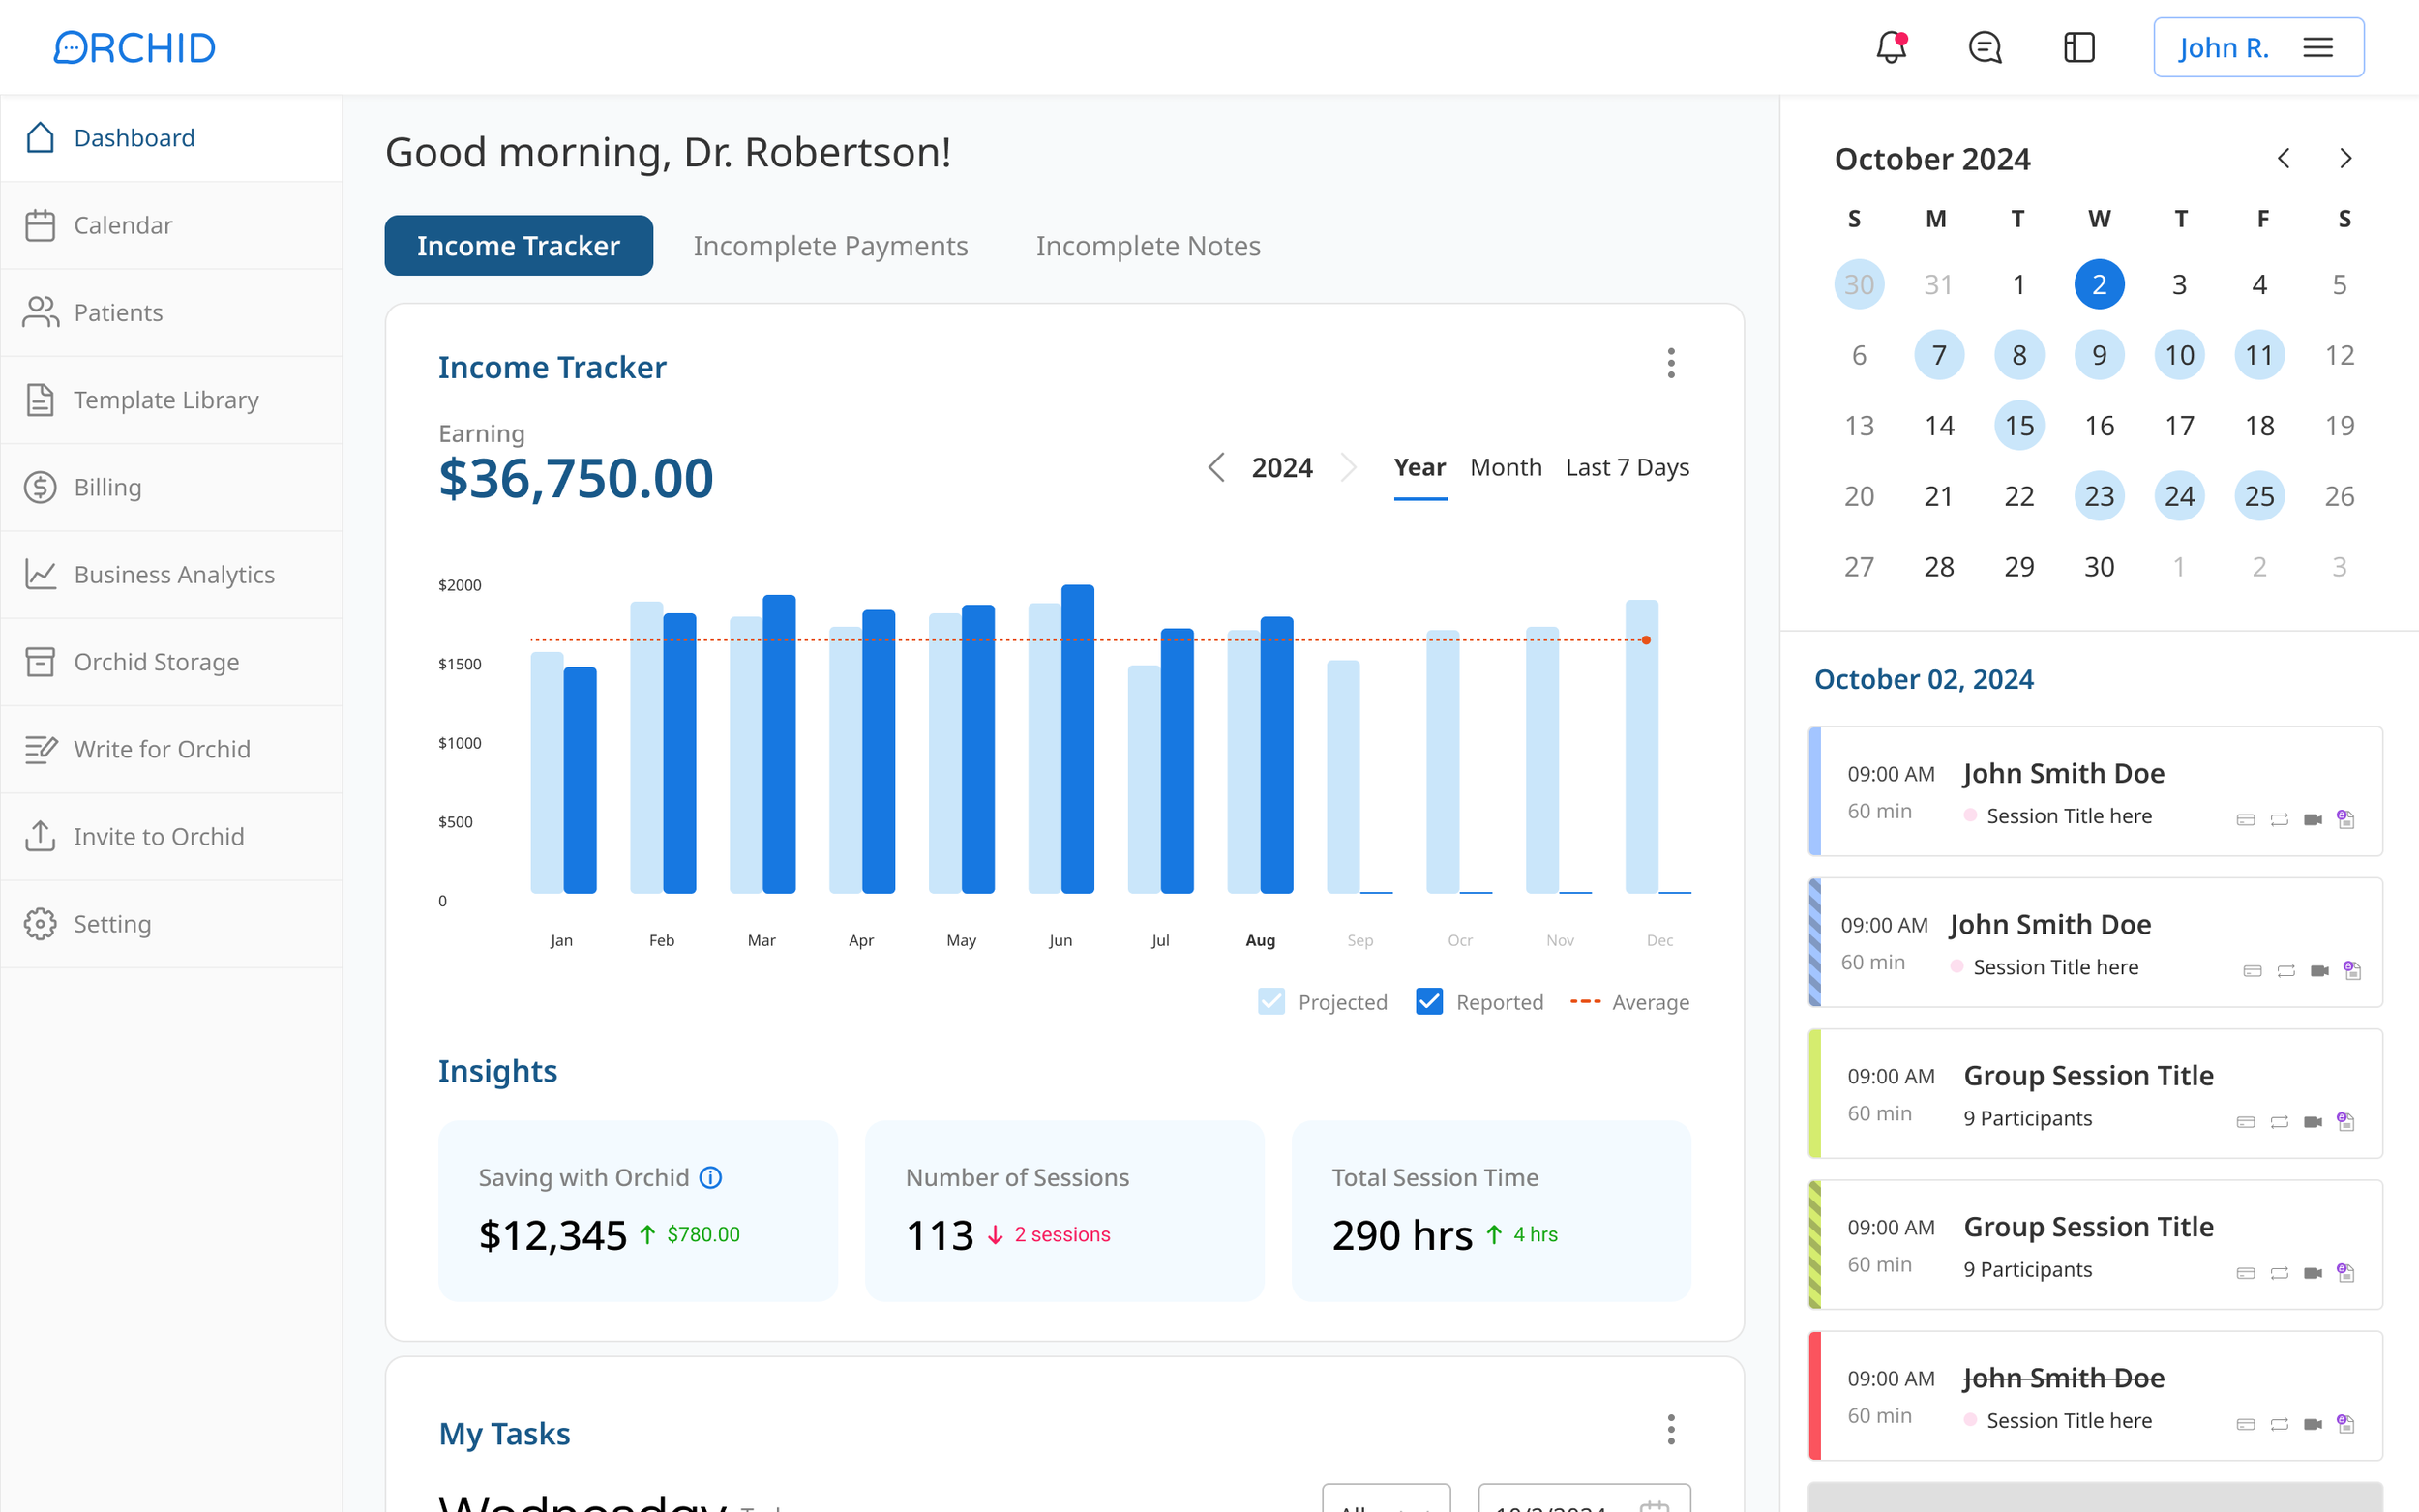Open Business Analytics in the sidebar

click(173, 574)
